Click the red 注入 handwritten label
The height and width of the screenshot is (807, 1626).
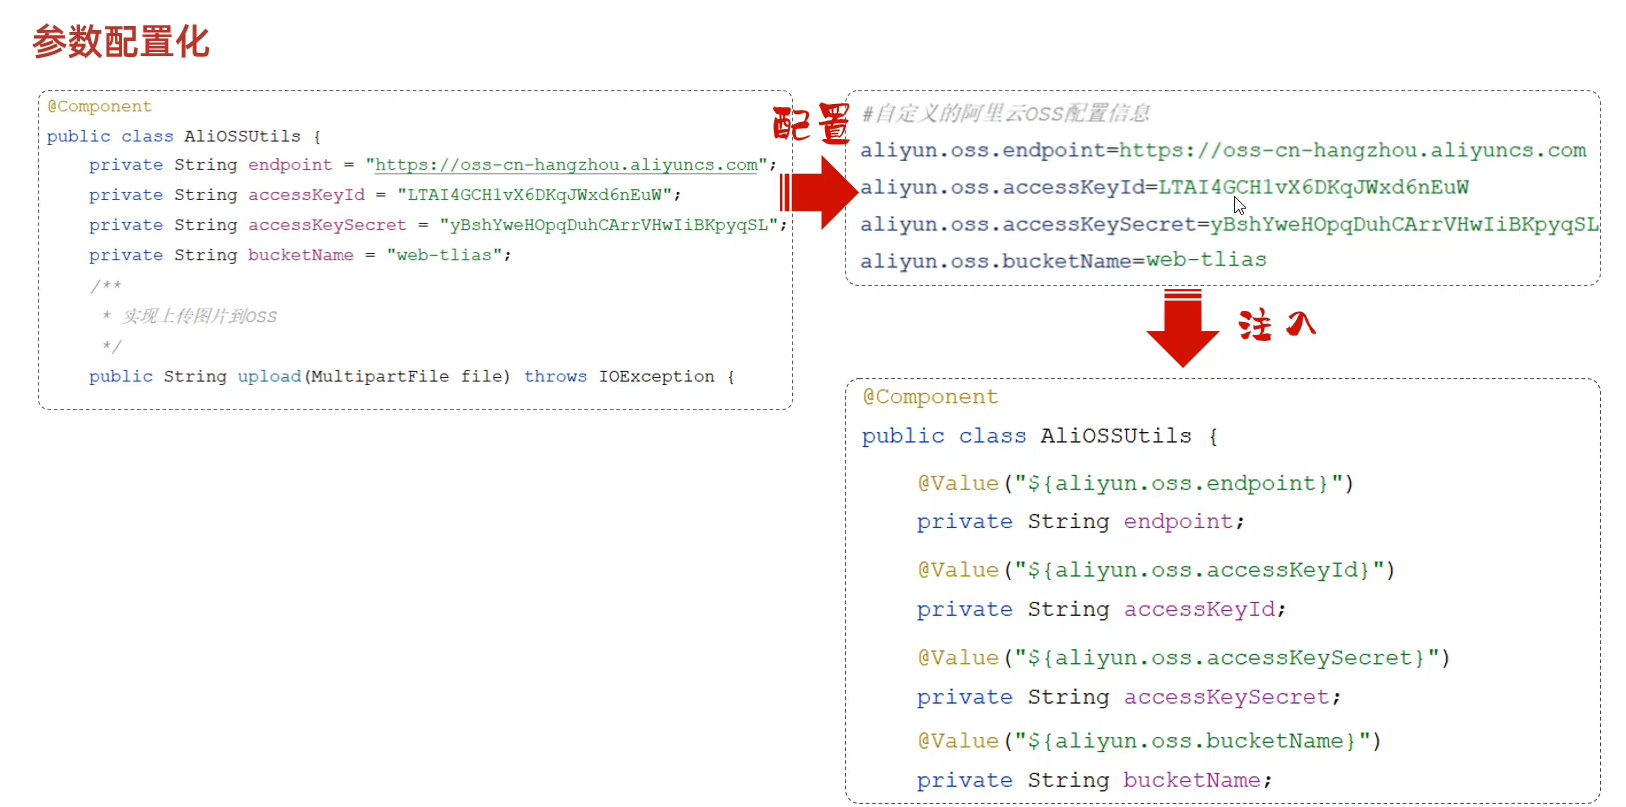pyautogui.click(x=1276, y=325)
